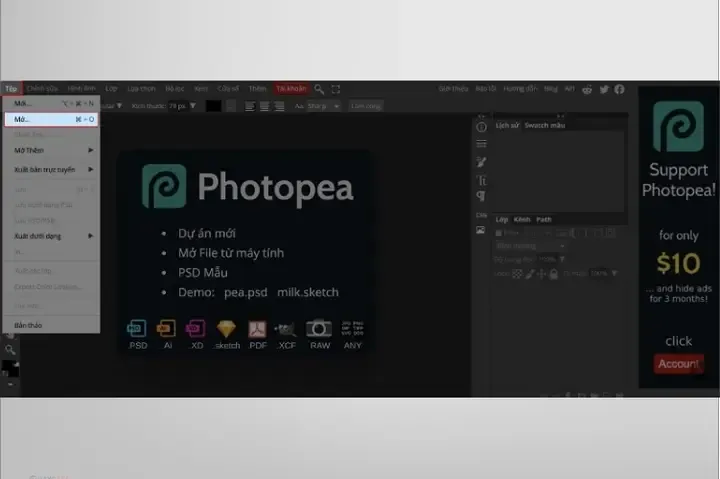Click the red 'Tài khoản' button
Screen dimensions: 720x479
(x=291, y=89)
